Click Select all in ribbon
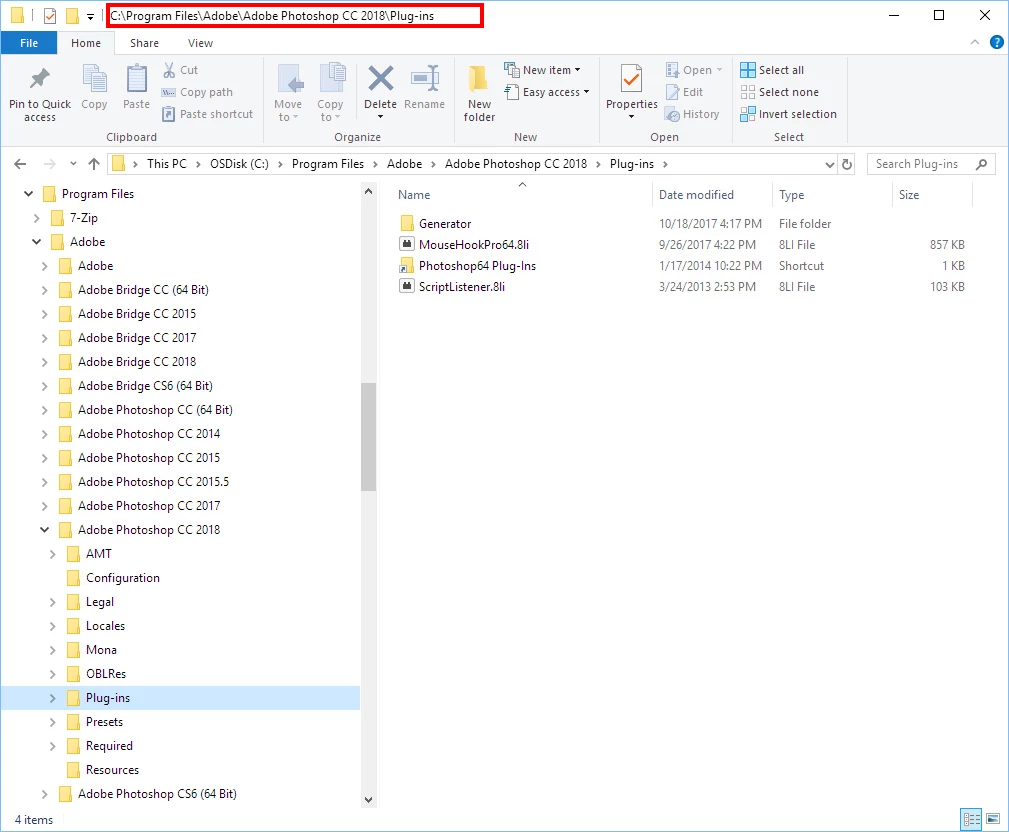 click(772, 70)
